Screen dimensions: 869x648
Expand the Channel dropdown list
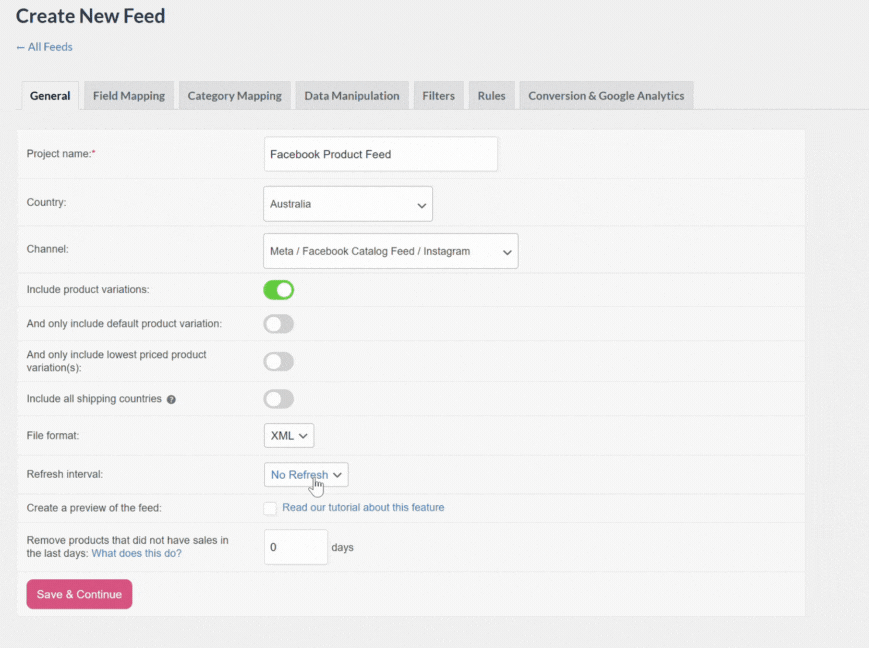point(390,252)
